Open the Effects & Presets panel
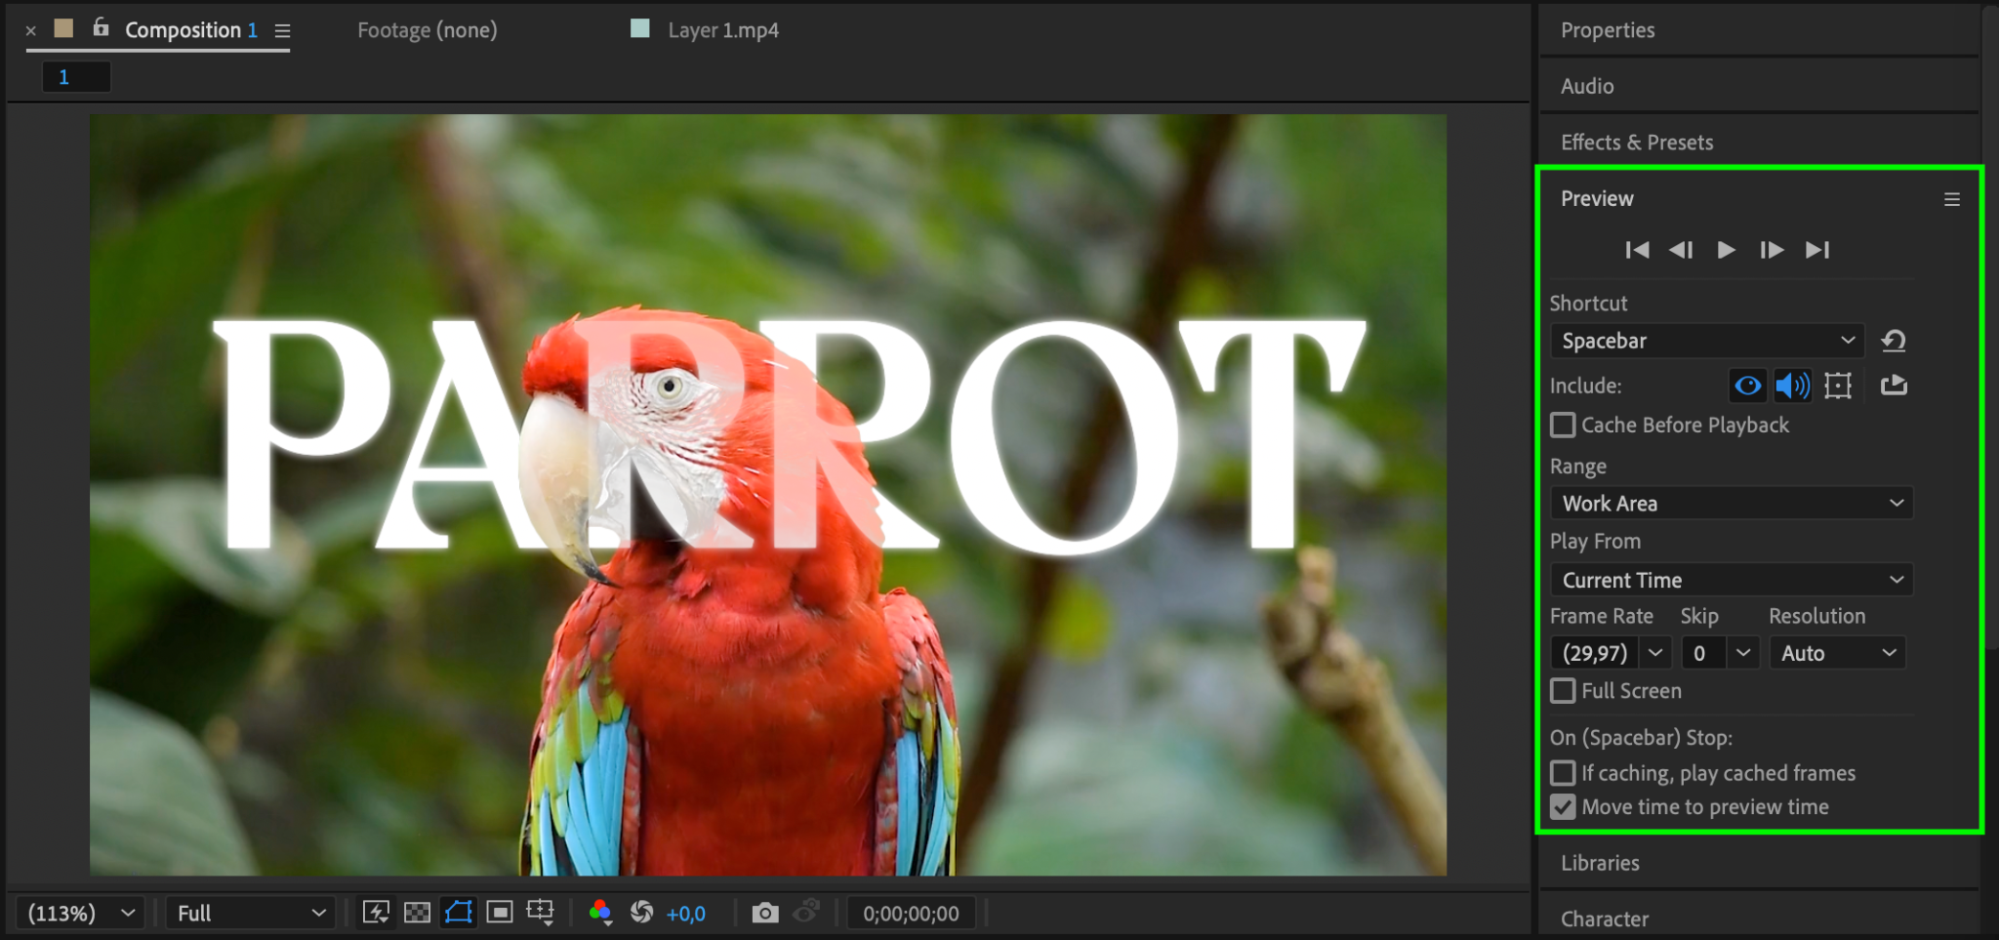The height and width of the screenshot is (940, 1999). pyautogui.click(x=1637, y=142)
